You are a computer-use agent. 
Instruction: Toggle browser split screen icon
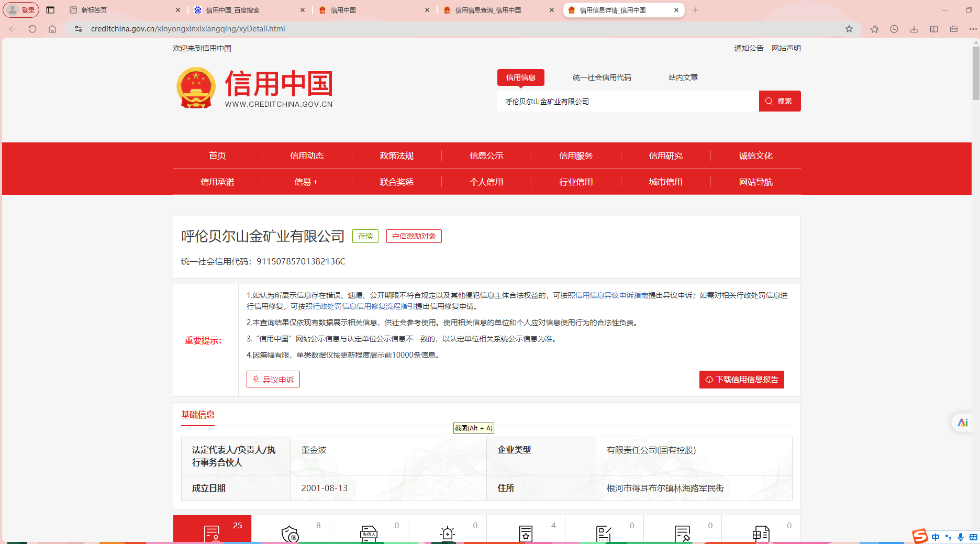pos(934,29)
